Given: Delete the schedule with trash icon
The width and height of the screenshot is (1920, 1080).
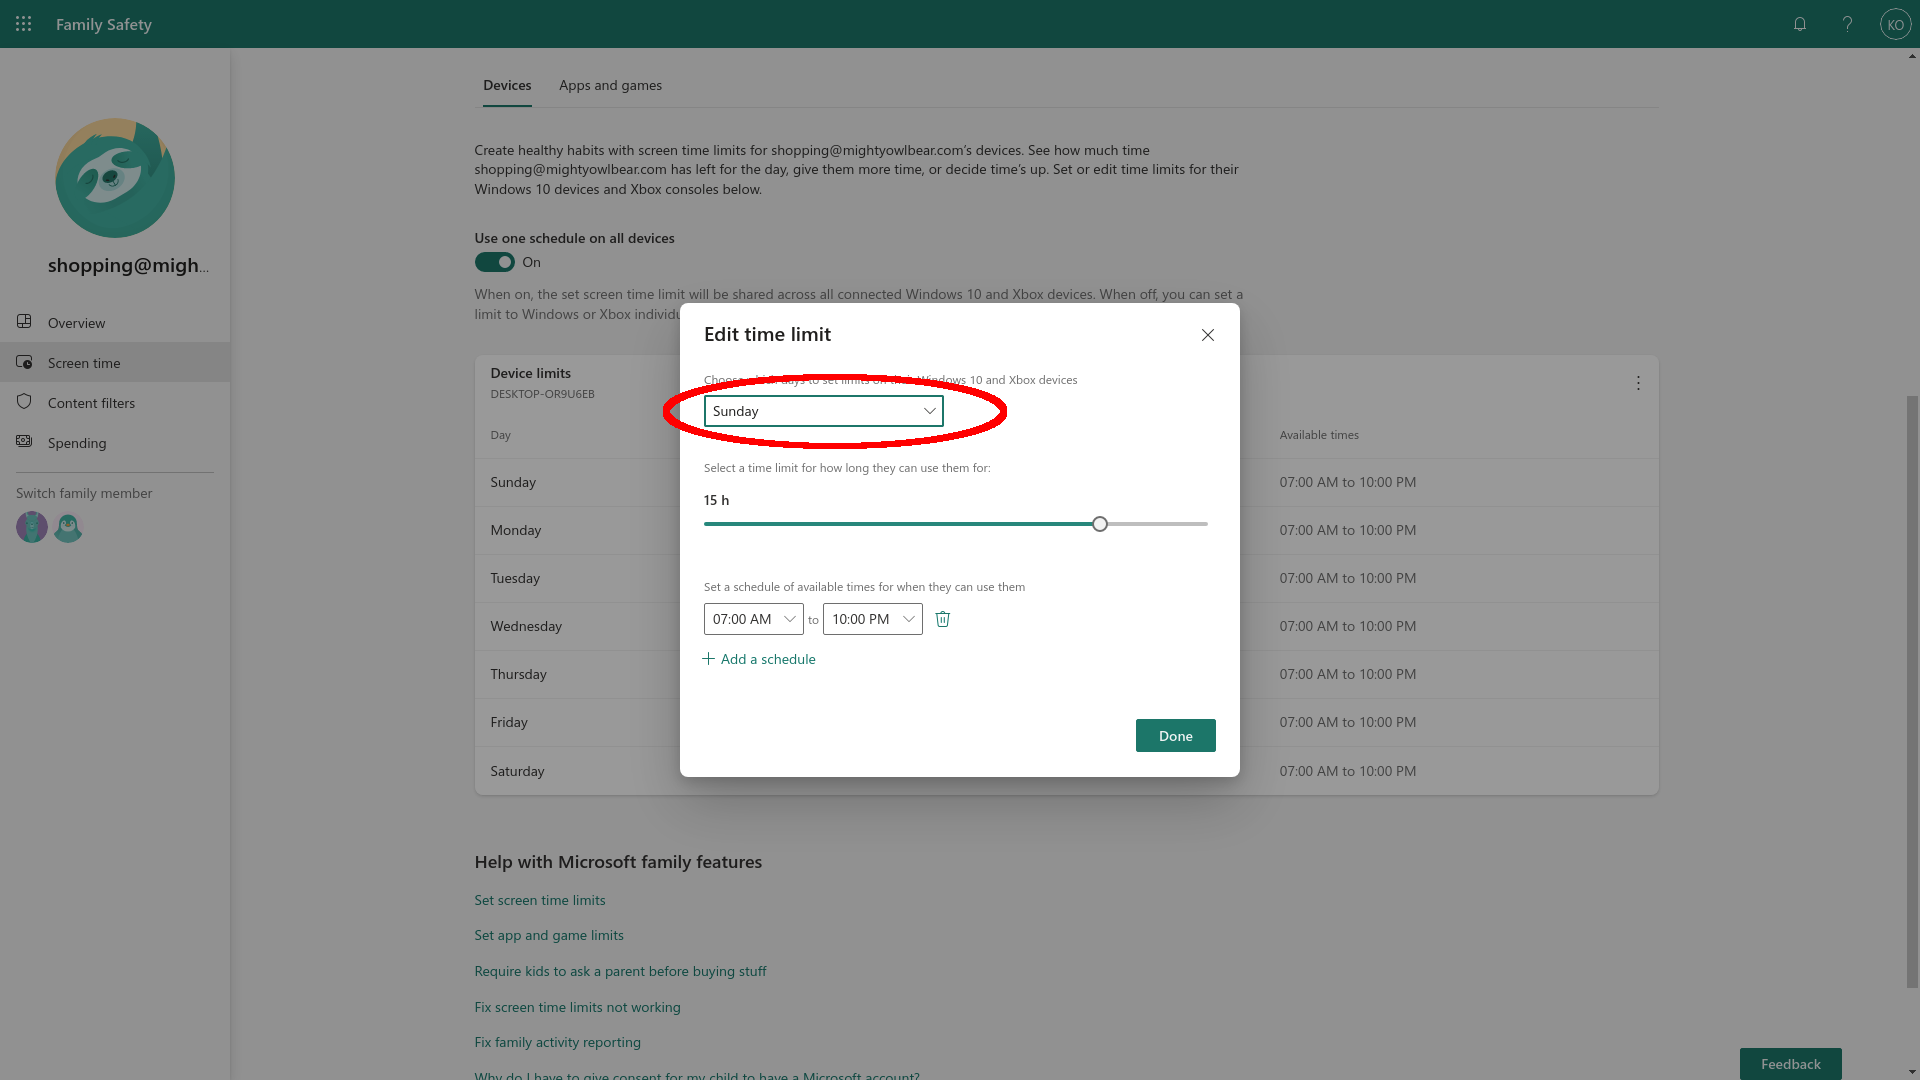Looking at the screenshot, I should 942,619.
